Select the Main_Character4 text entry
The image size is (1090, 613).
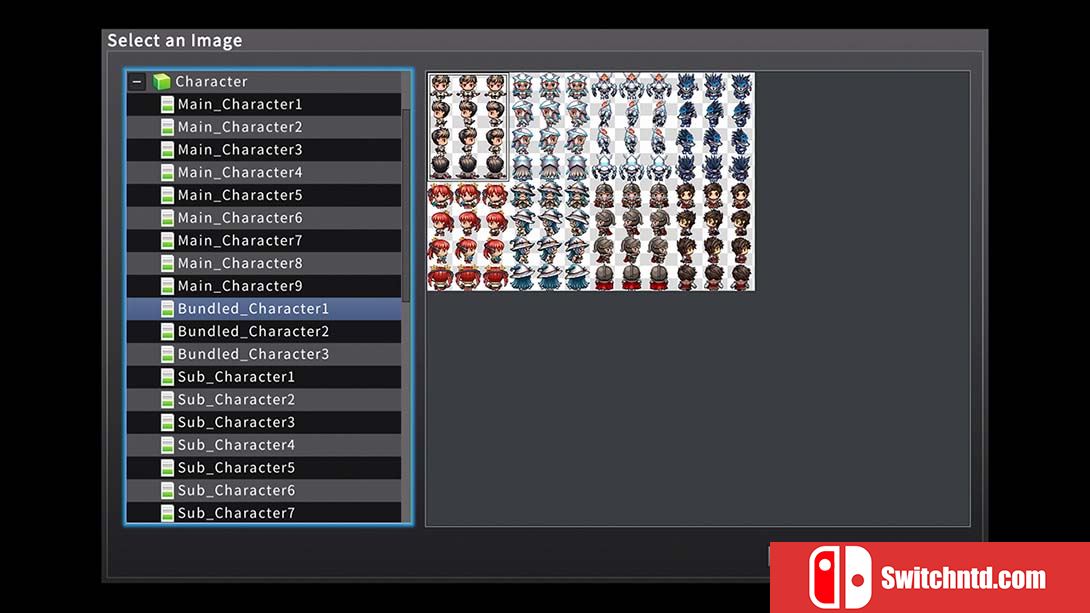pyautogui.click(x=240, y=172)
